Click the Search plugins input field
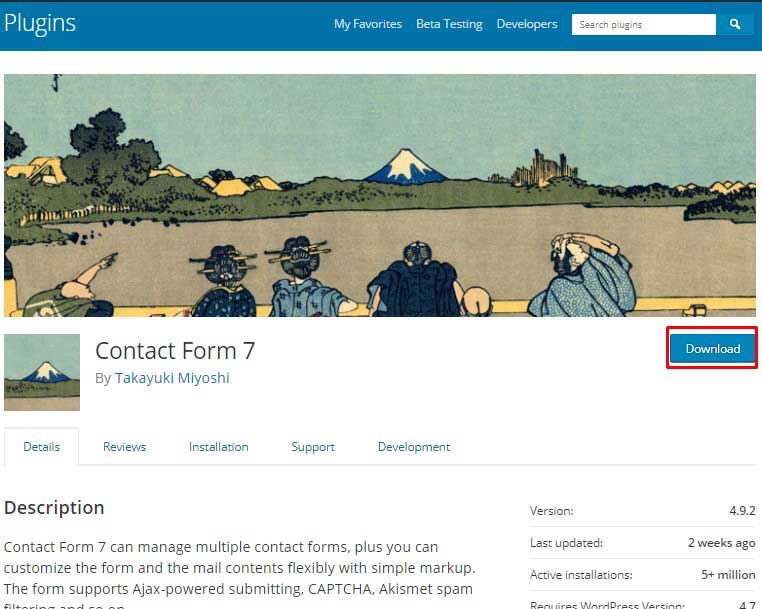The height and width of the screenshot is (609, 762). tap(644, 24)
